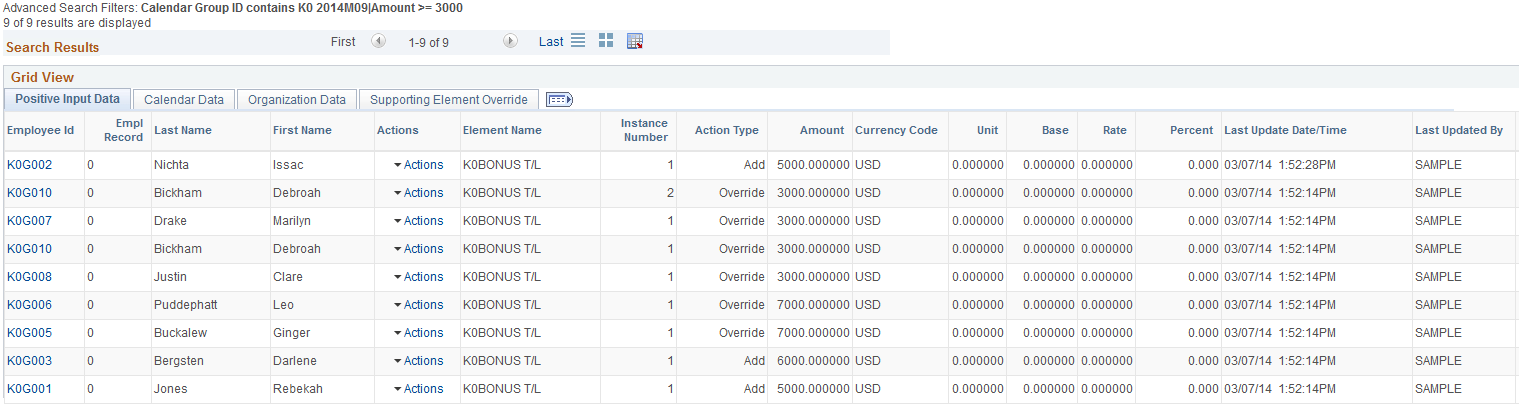Image resolution: width=1519 pixels, height=406 pixels.
Task: Open employee K0G003 link
Action: [29, 361]
